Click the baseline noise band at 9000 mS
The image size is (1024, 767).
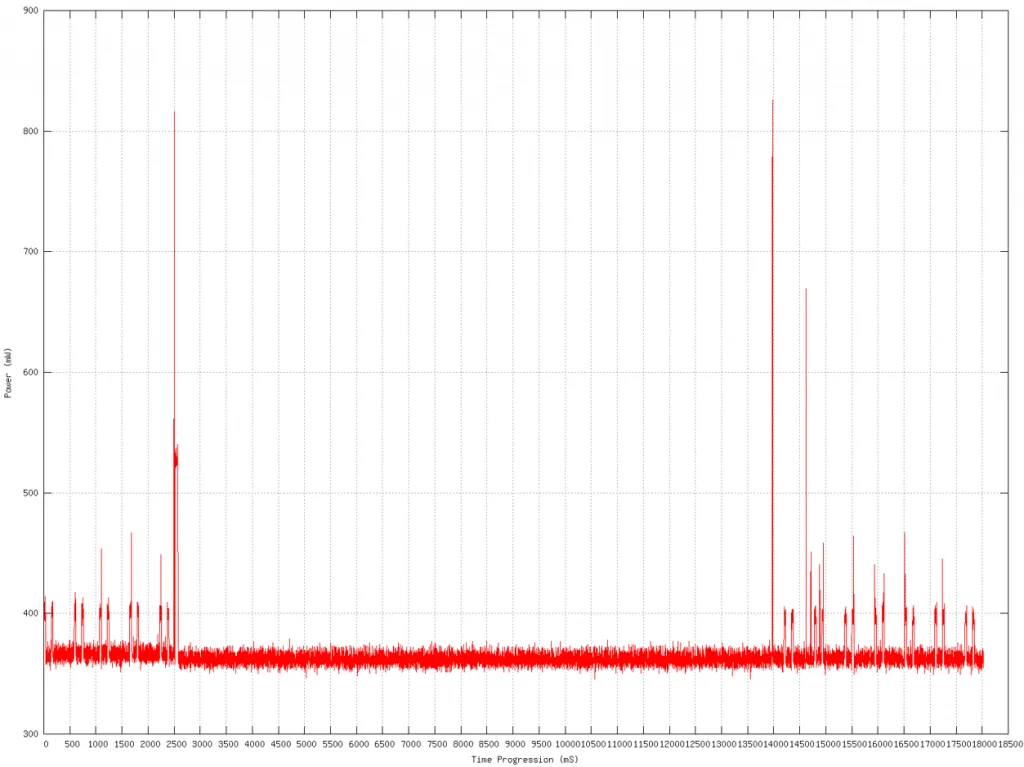click(x=514, y=659)
